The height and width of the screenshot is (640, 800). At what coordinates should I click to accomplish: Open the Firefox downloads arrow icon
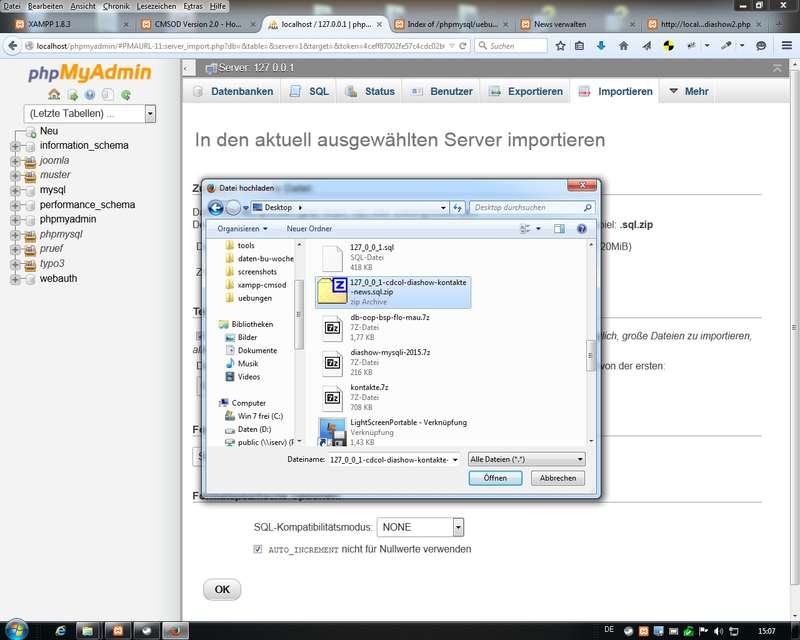click(601, 46)
